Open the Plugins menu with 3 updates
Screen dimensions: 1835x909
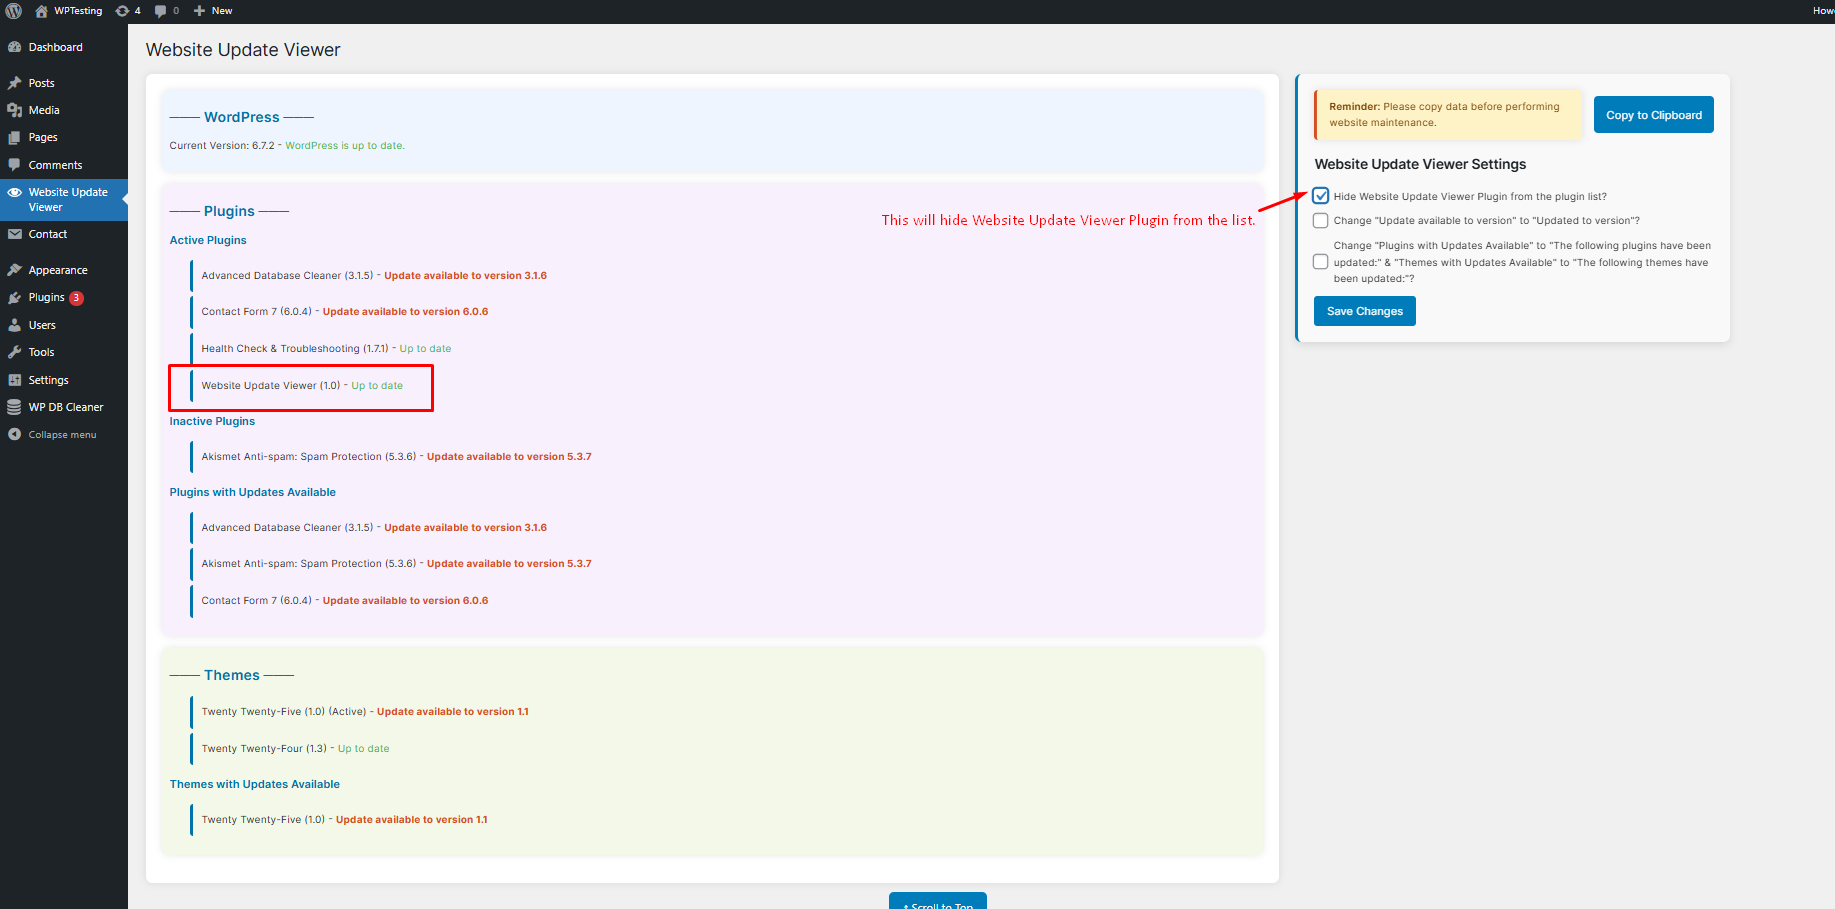[x=64, y=297]
